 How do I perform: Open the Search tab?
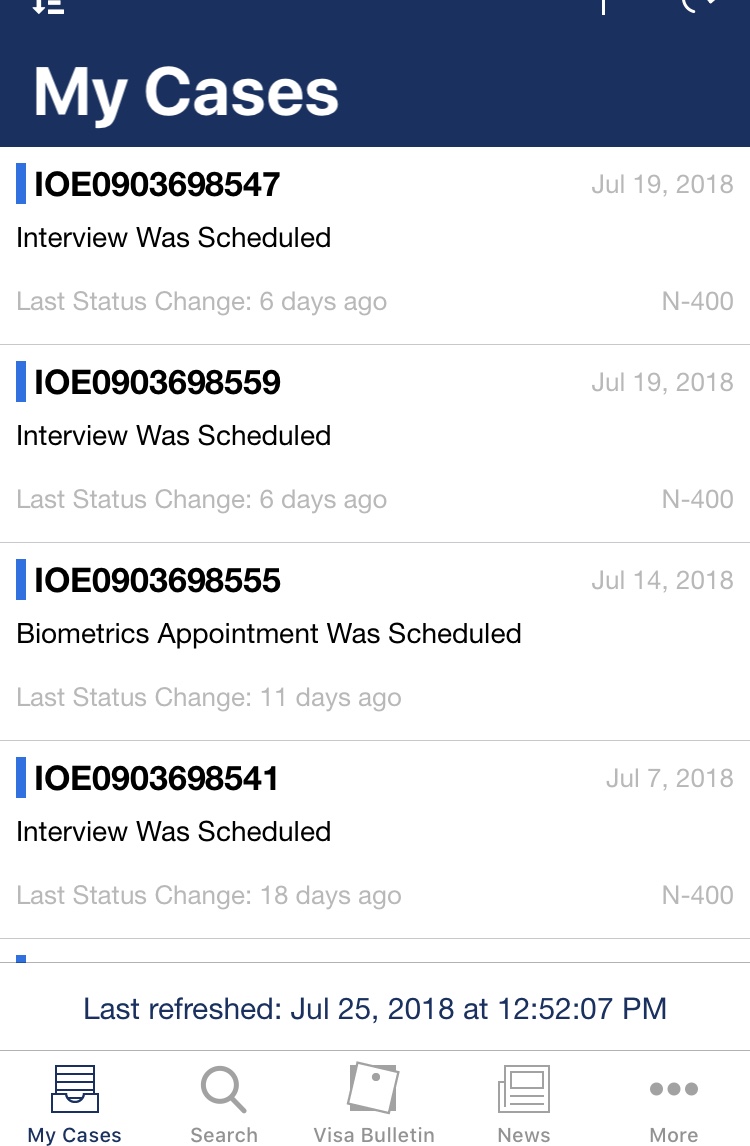(224, 1104)
